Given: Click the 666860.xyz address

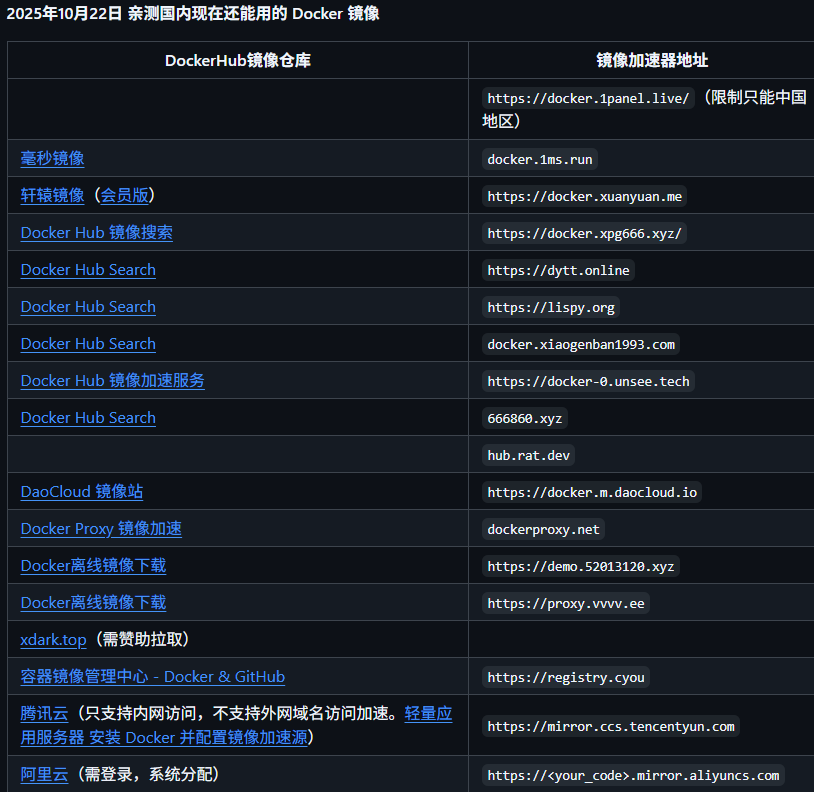Looking at the screenshot, I should click(x=525, y=418).
